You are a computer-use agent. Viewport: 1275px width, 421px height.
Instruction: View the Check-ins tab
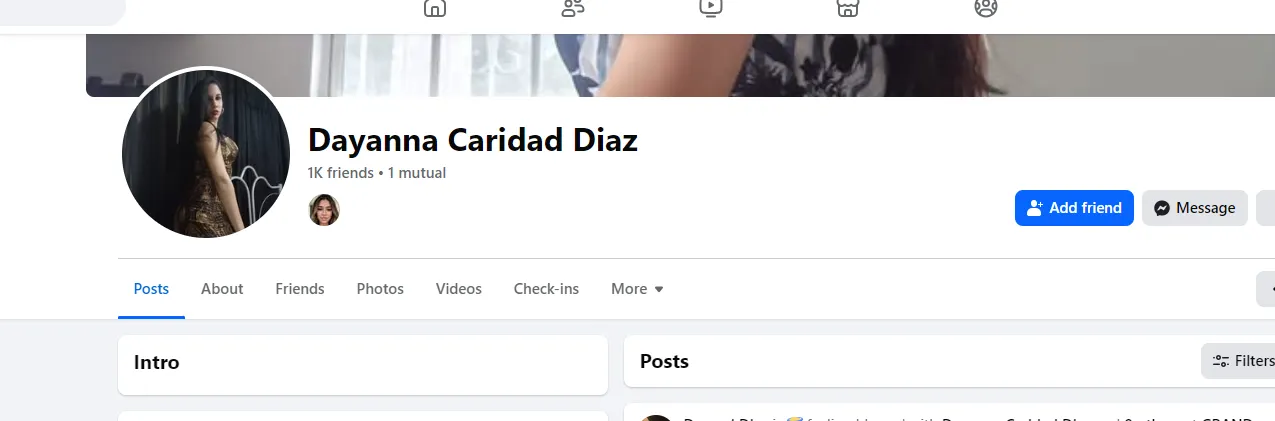[546, 289]
